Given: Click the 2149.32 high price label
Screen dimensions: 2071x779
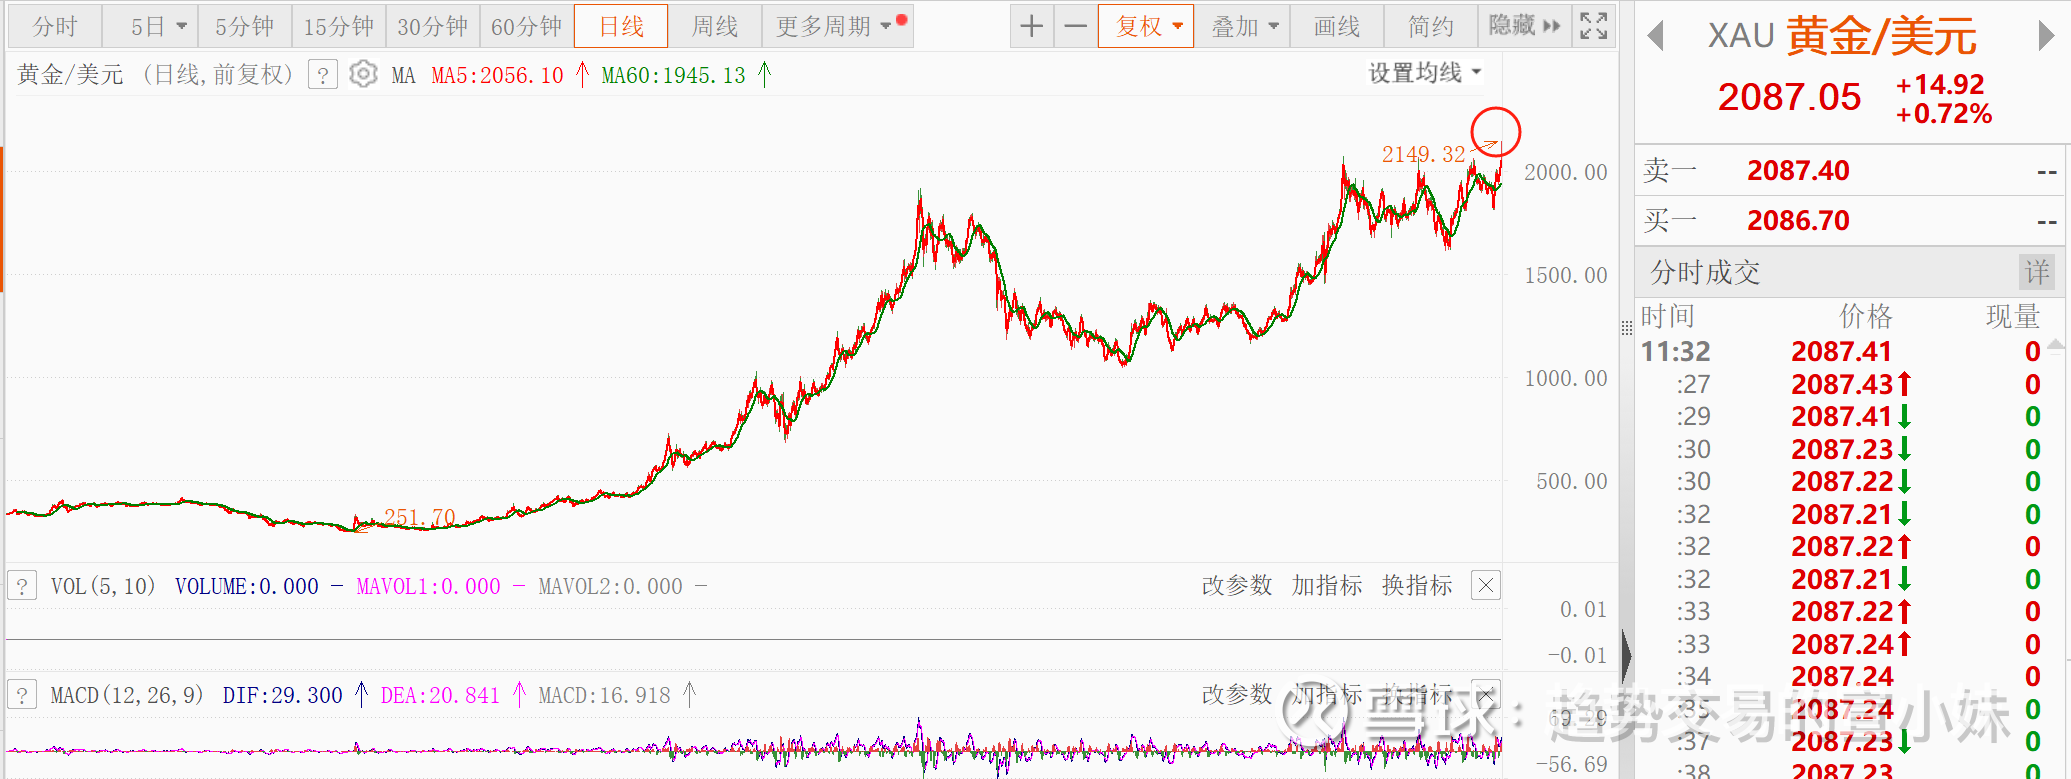Looking at the screenshot, I should click(x=1423, y=154).
